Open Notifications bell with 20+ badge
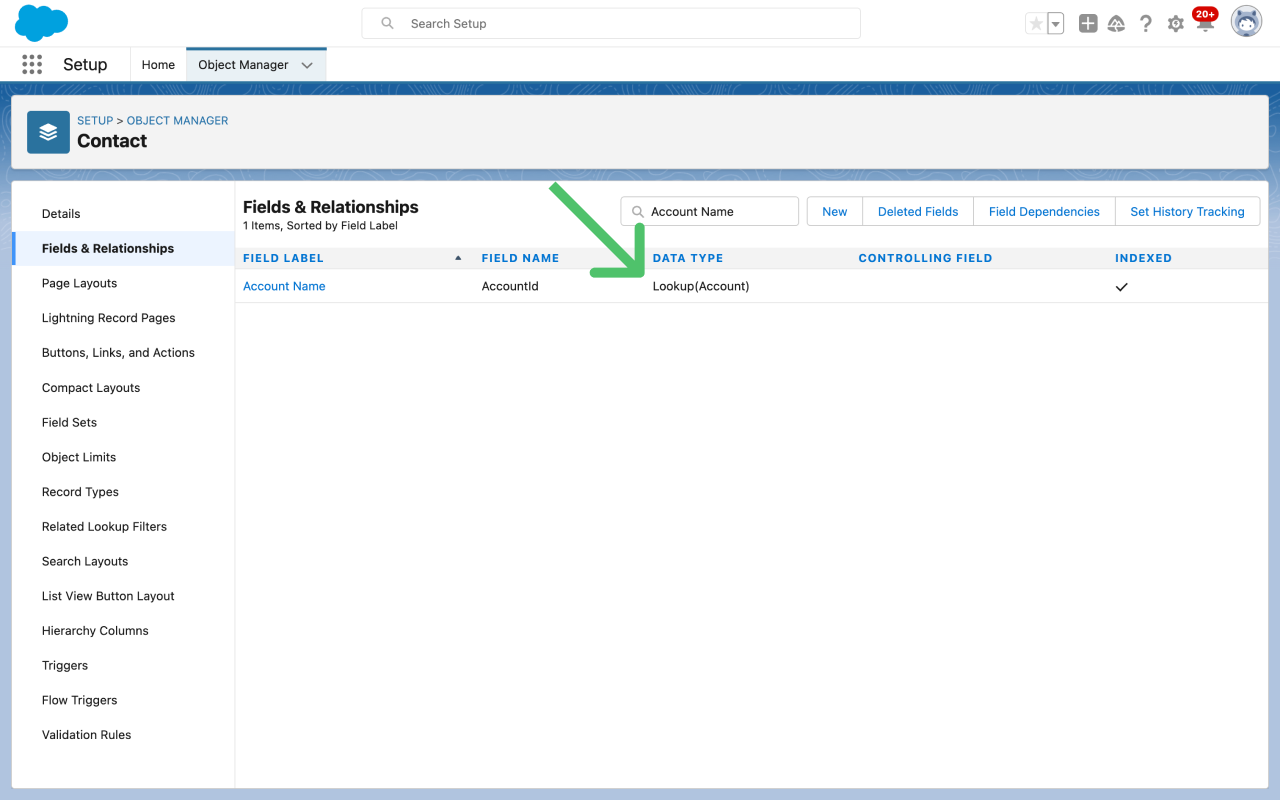Image resolution: width=1280 pixels, height=801 pixels. pyautogui.click(x=1205, y=21)
